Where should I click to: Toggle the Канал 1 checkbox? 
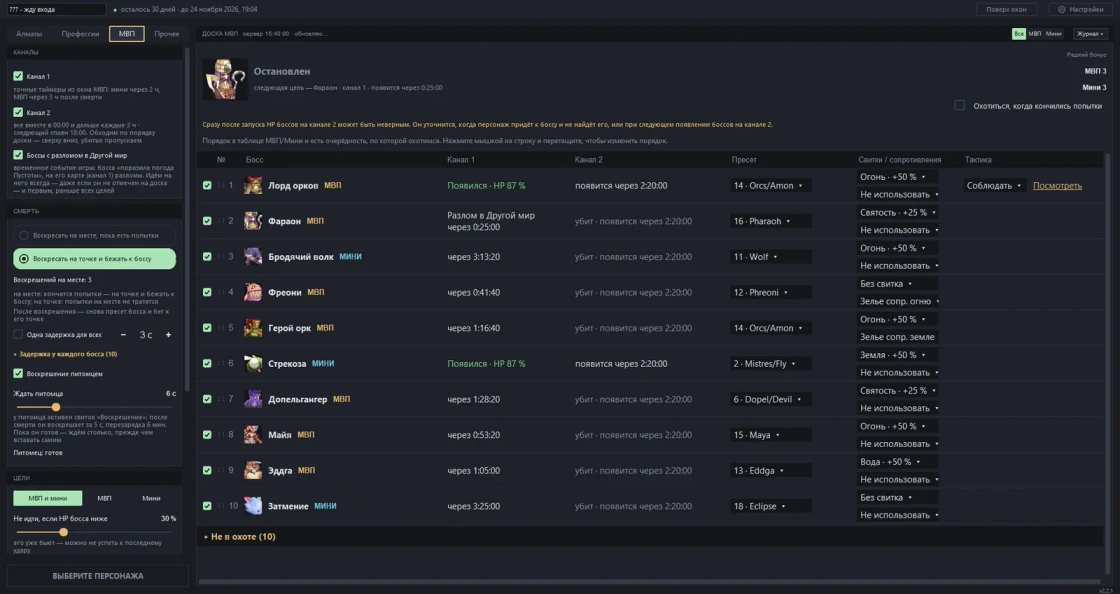18,76
